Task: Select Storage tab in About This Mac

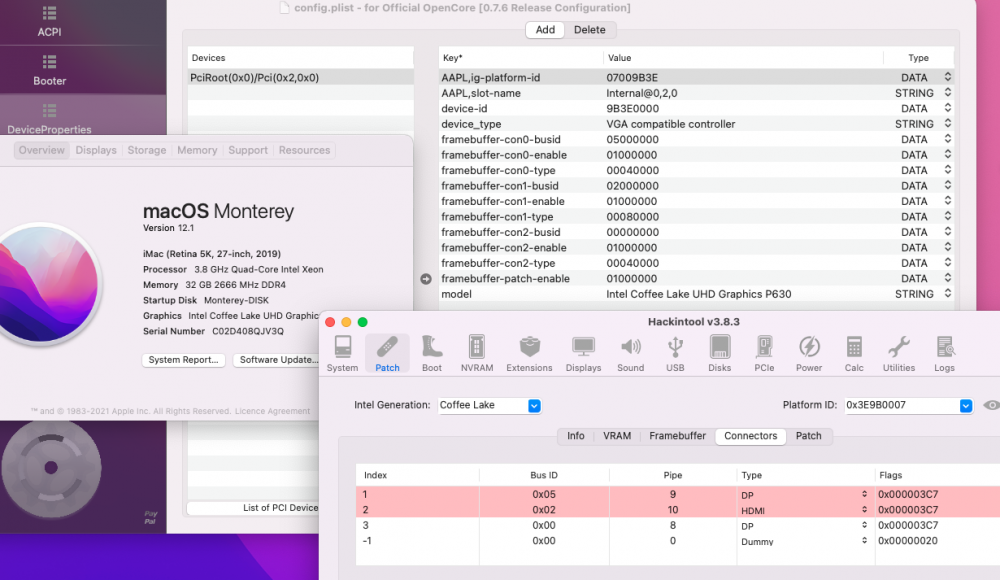Action: 147,150
